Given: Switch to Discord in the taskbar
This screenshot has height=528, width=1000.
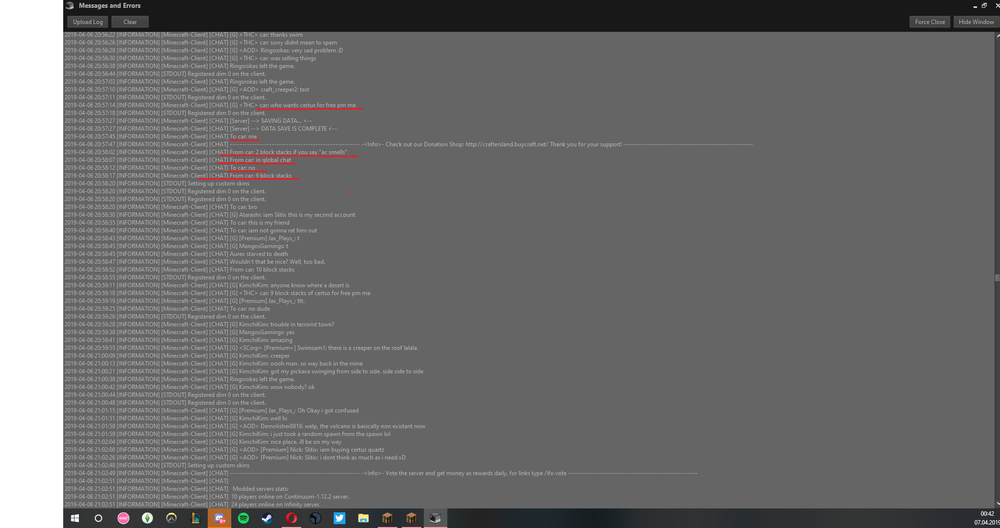Looking at the screenshot, I should (x=219, y=519).
